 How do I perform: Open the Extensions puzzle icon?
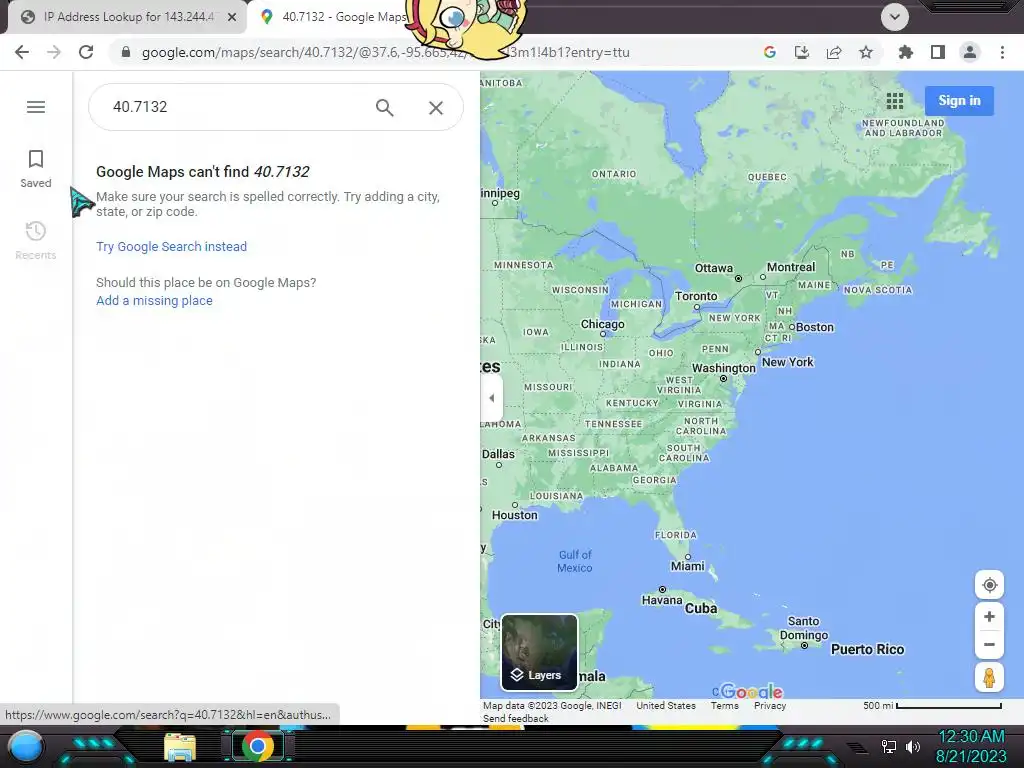pos(905,52)
